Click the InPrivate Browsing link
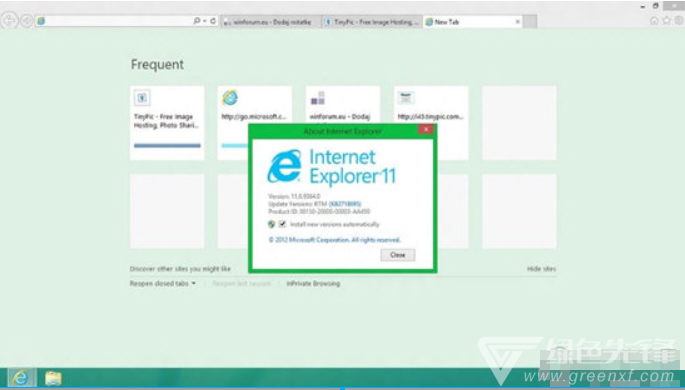Viewport: 685px width, 390px height. [313, 283]
